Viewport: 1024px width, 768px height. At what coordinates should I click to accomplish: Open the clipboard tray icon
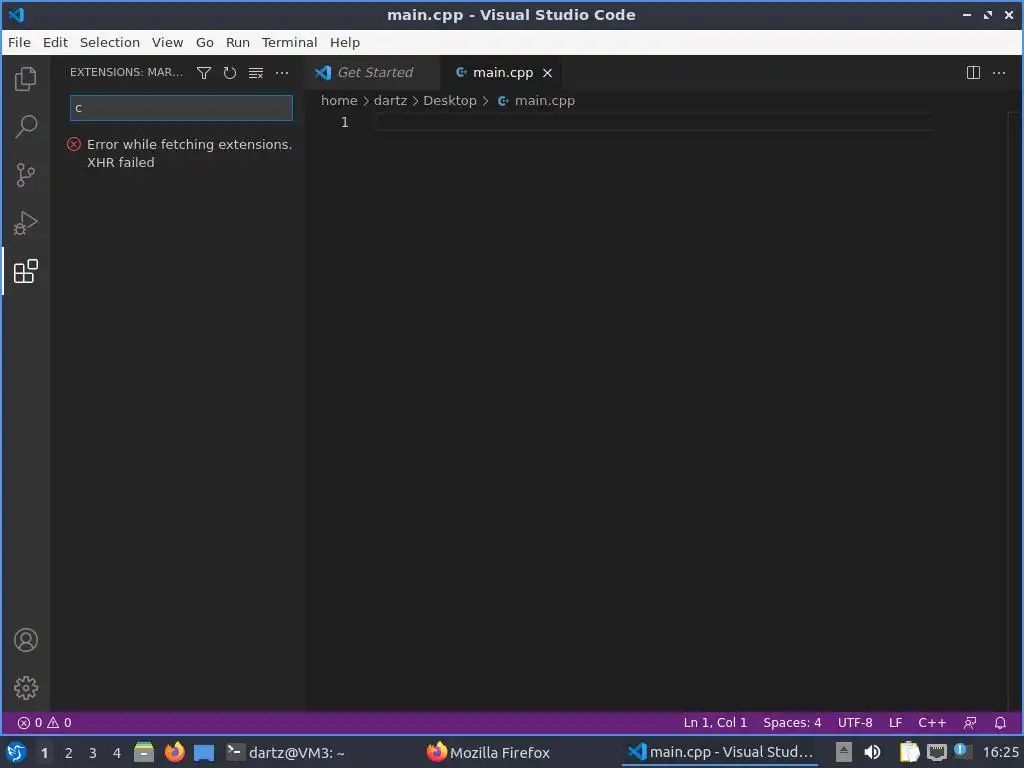pyautogui.click(x=909, y=752)
